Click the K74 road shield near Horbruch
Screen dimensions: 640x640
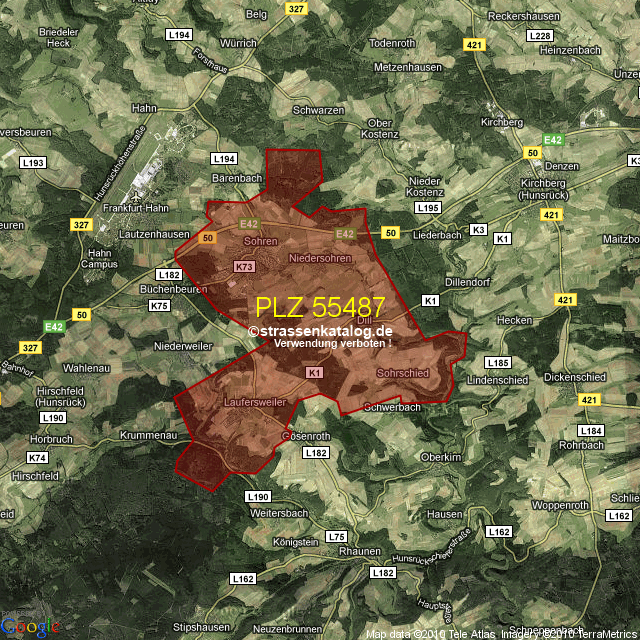pyautogui.click(x=37, y=457)
